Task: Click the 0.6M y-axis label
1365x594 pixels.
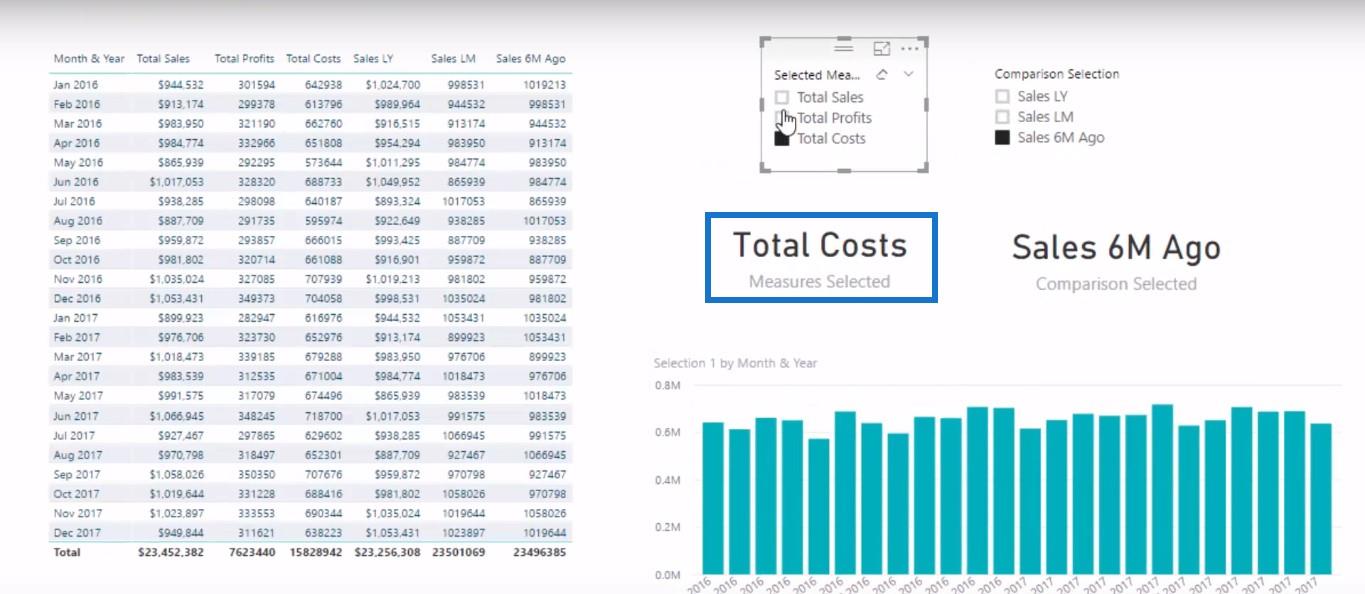Action: pyautogui.click(x=667, y=432)
